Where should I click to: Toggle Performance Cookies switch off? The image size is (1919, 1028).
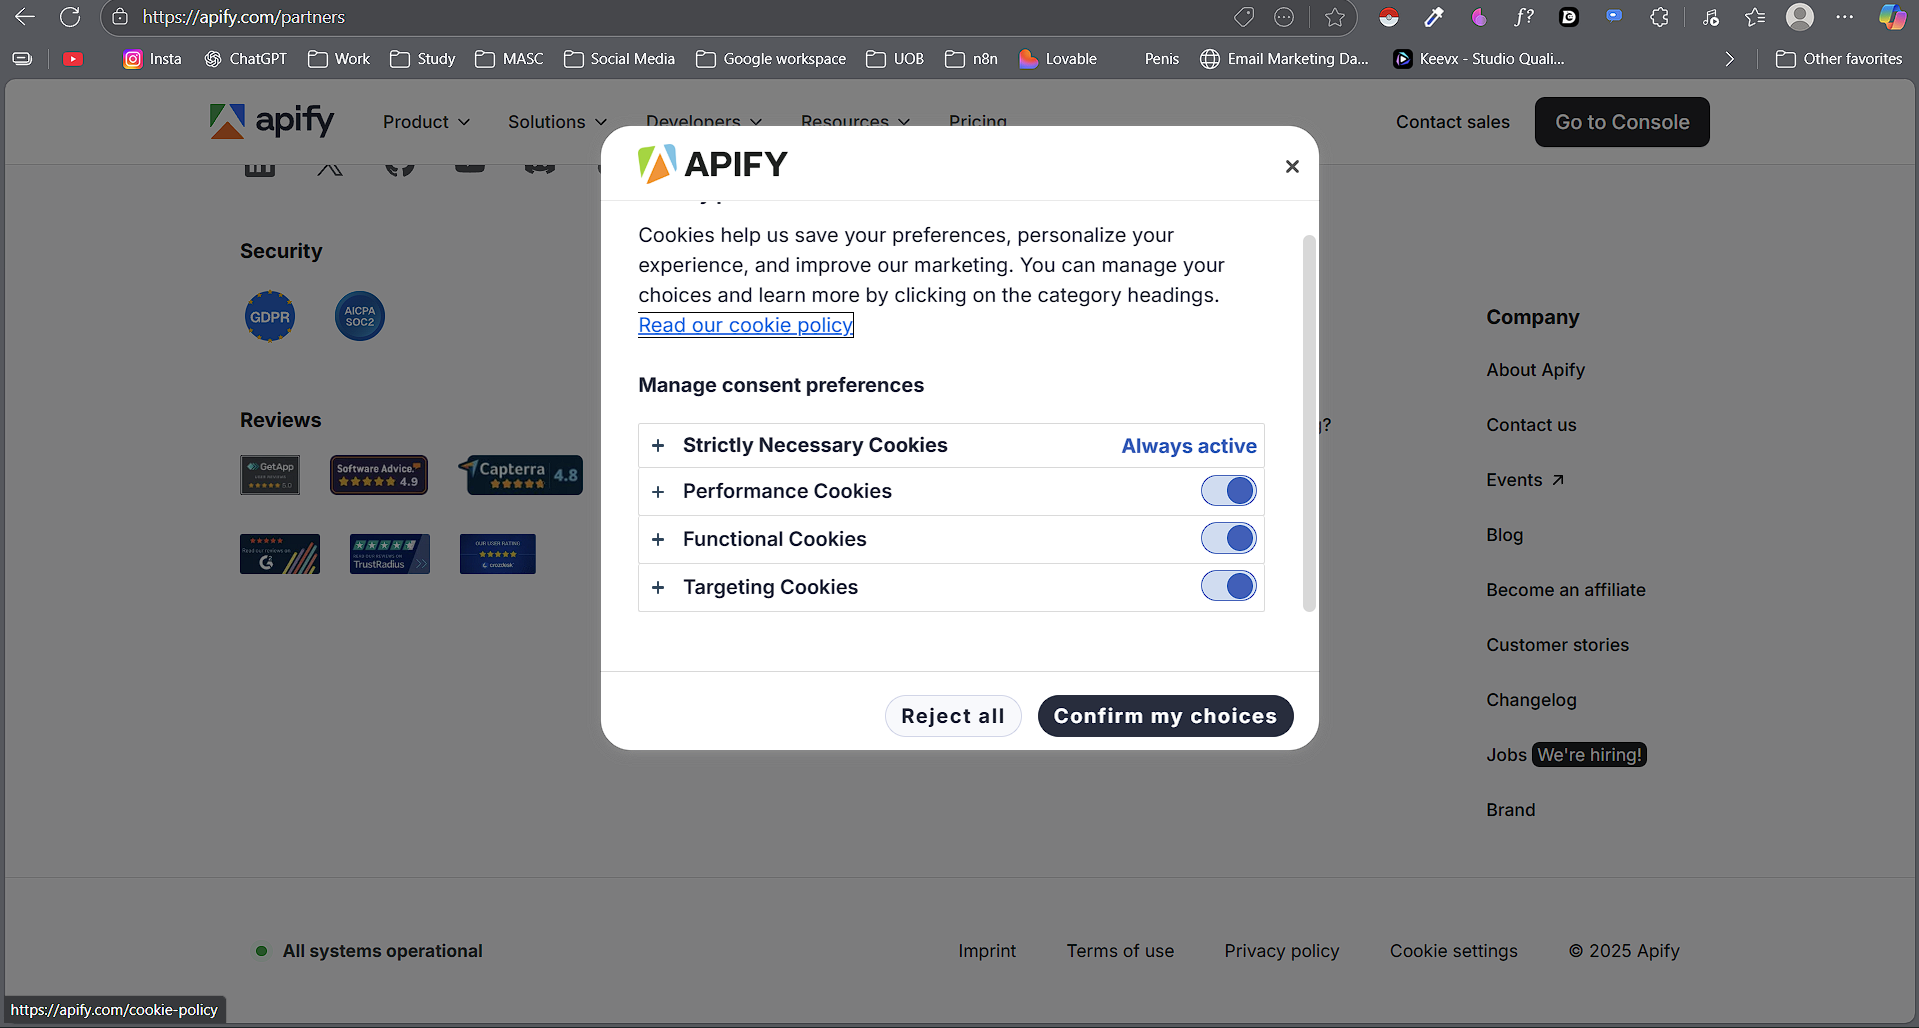pyautogui.click(x=1228, y=491)
